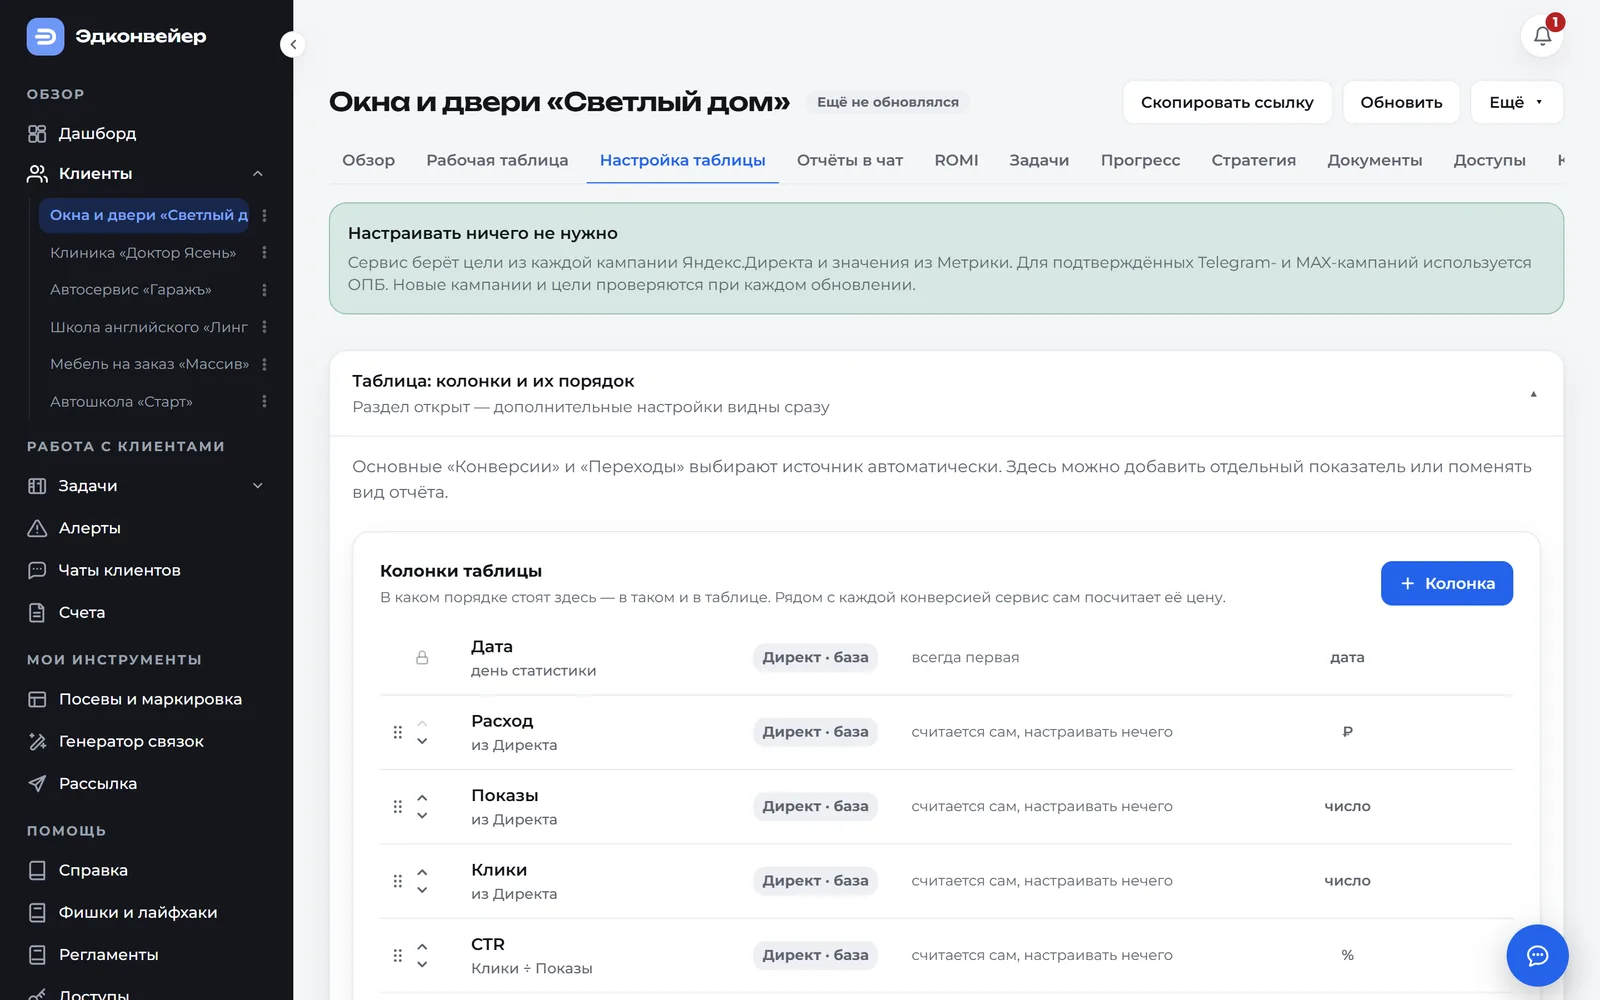1600x1000 pixels.
Task: Click the Задачи kanban icon in the sidebar
Action: click(x=37, y=486)
